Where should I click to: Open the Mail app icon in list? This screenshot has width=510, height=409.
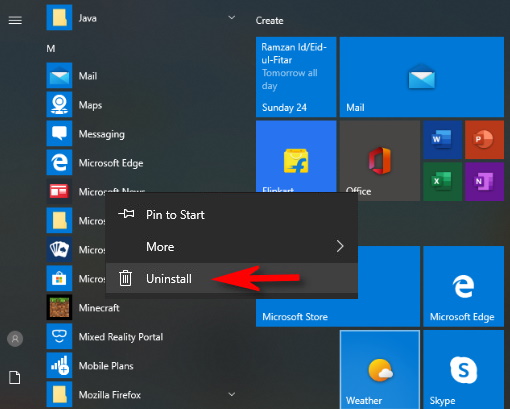(x=59, y=76)
